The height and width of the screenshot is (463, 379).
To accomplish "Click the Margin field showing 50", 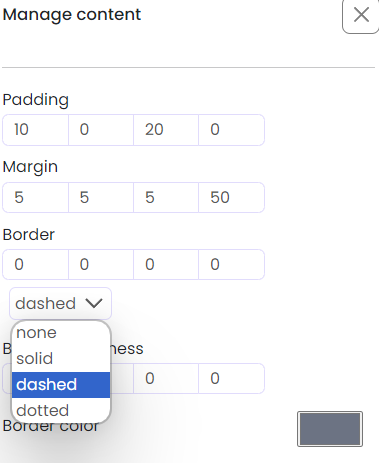I will 231,197.
